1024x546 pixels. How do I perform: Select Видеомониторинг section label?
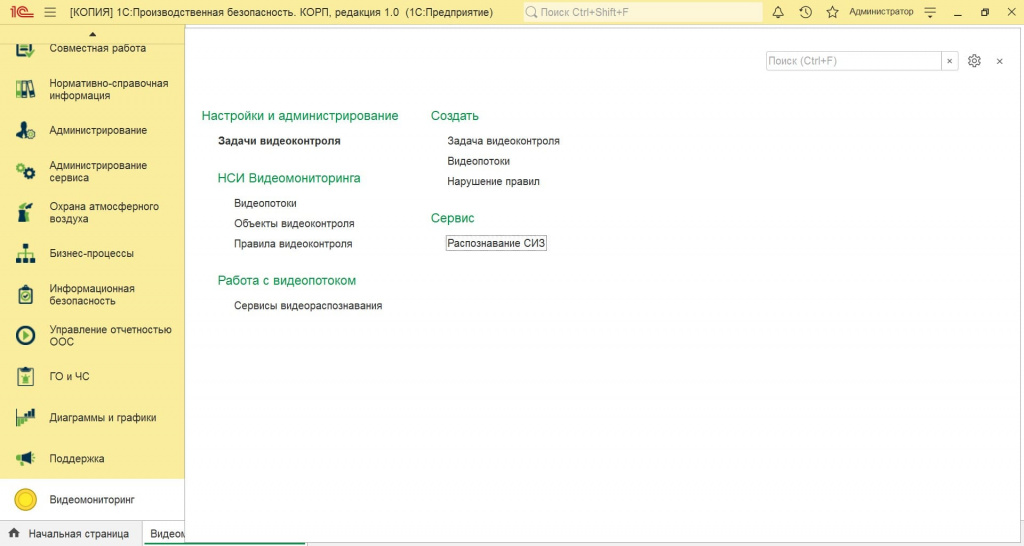91,500
